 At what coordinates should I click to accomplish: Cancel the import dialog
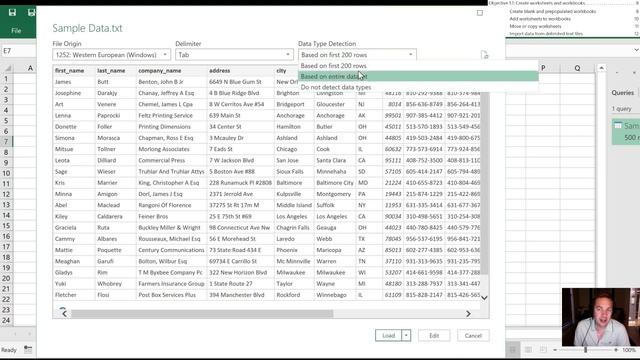473,336
